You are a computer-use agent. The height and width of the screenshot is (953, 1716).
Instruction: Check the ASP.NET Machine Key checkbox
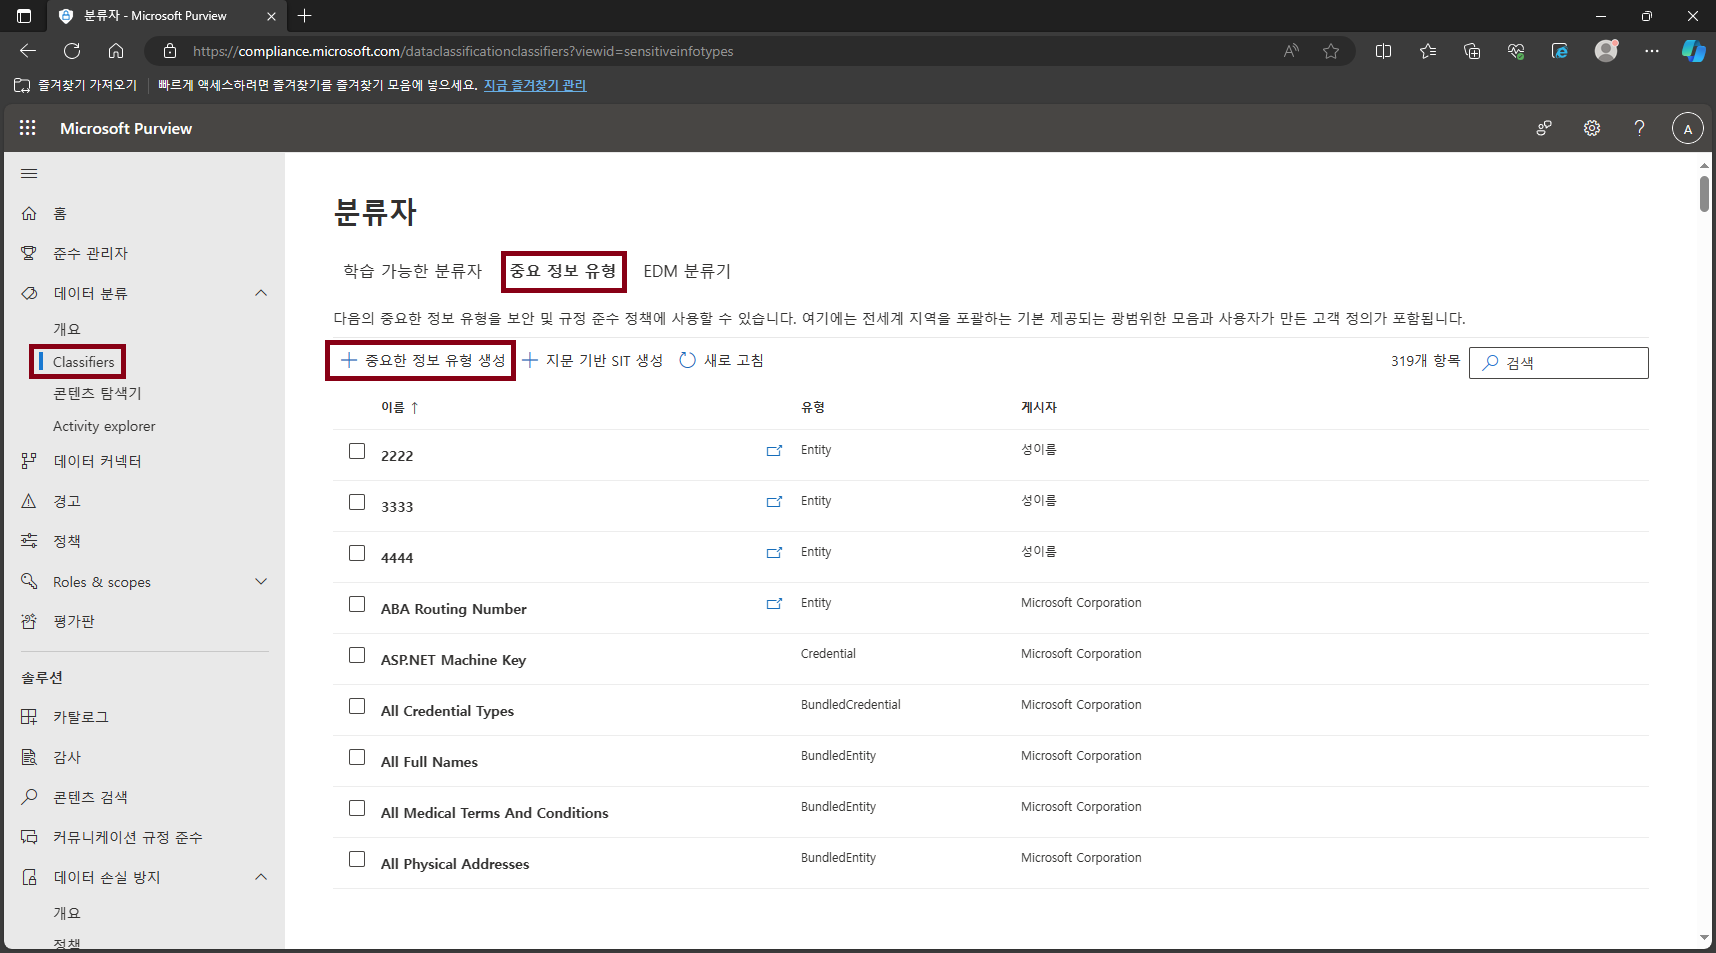point(357,655)
